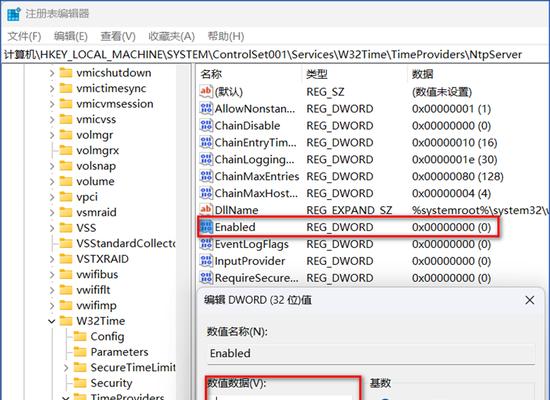This screenshot has width=550, height=400.
Task: Expand the VSS key chevron
Action: [x=52, y=228]
